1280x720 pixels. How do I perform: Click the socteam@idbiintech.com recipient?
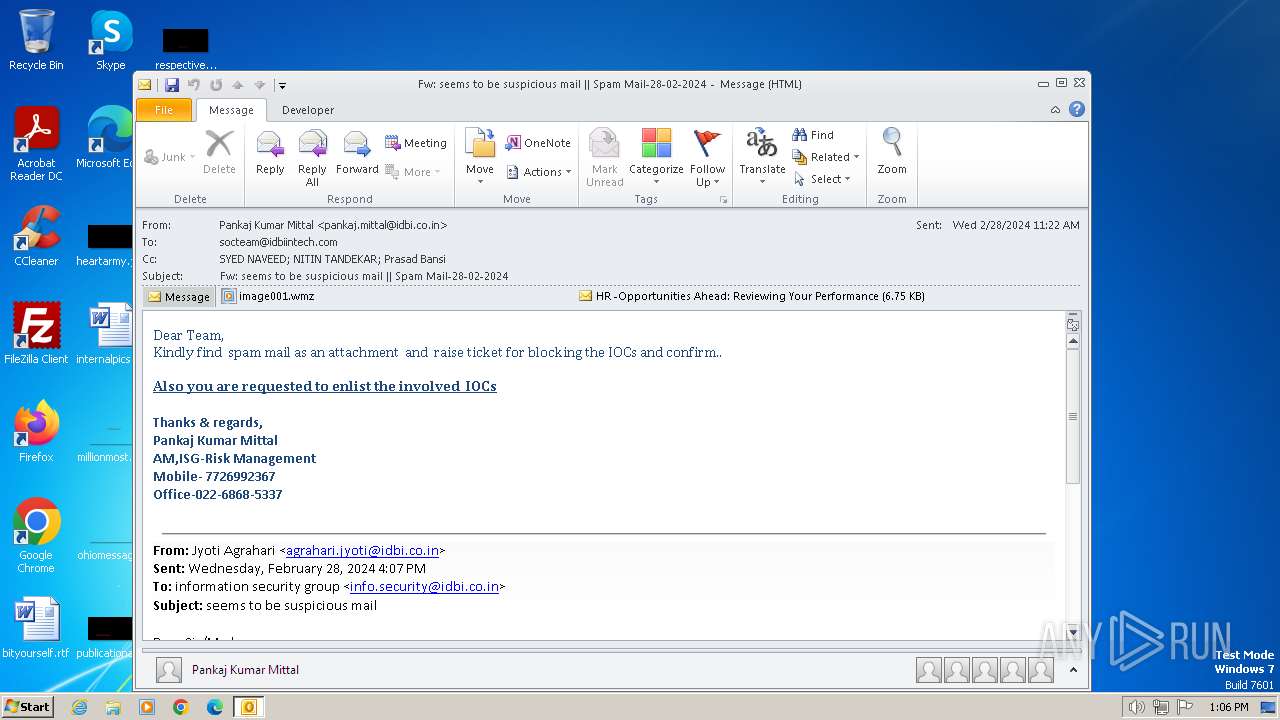pos(278,242)
